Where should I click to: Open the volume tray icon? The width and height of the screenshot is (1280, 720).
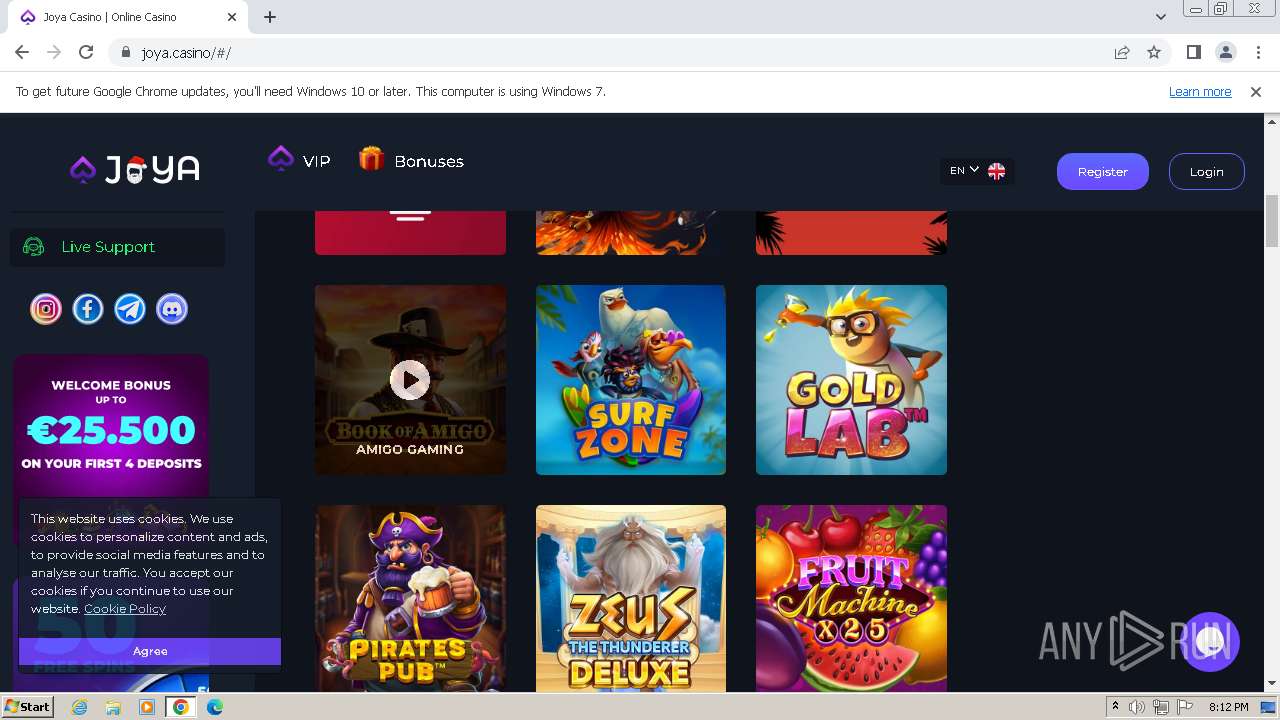pos(1137,707)
